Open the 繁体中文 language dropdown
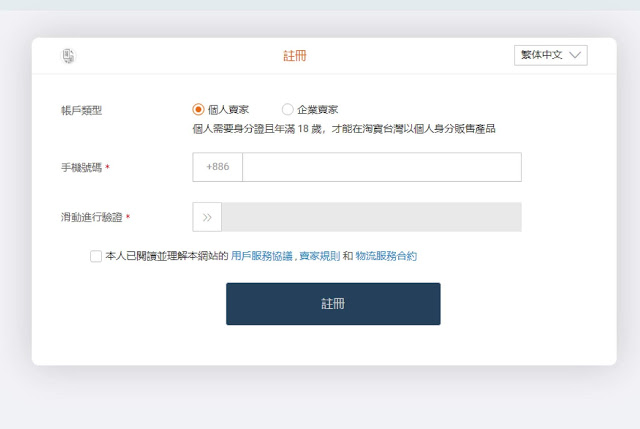Screen dimensions: 640x429 [550, 56]
